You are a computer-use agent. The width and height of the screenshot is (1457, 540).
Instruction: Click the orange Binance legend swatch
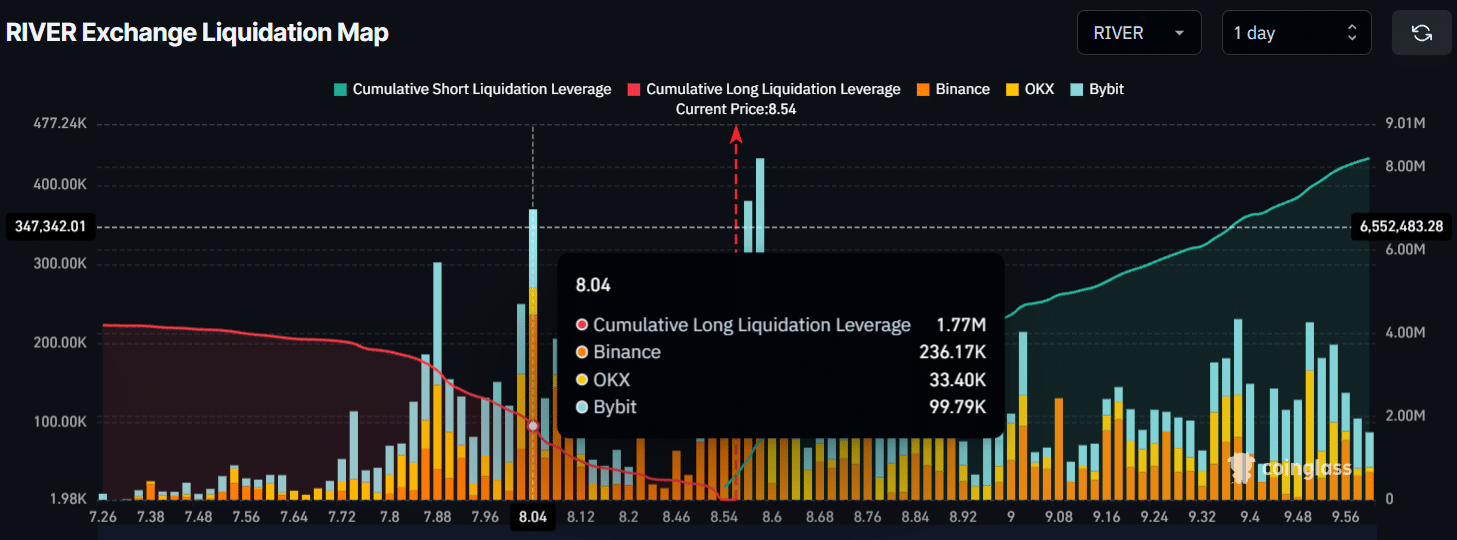pyautogui.click(x=924, y=89)
